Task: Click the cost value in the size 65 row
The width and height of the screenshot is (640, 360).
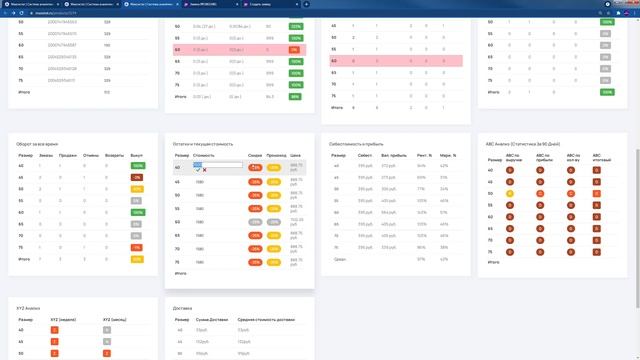Action: (200, 236)
